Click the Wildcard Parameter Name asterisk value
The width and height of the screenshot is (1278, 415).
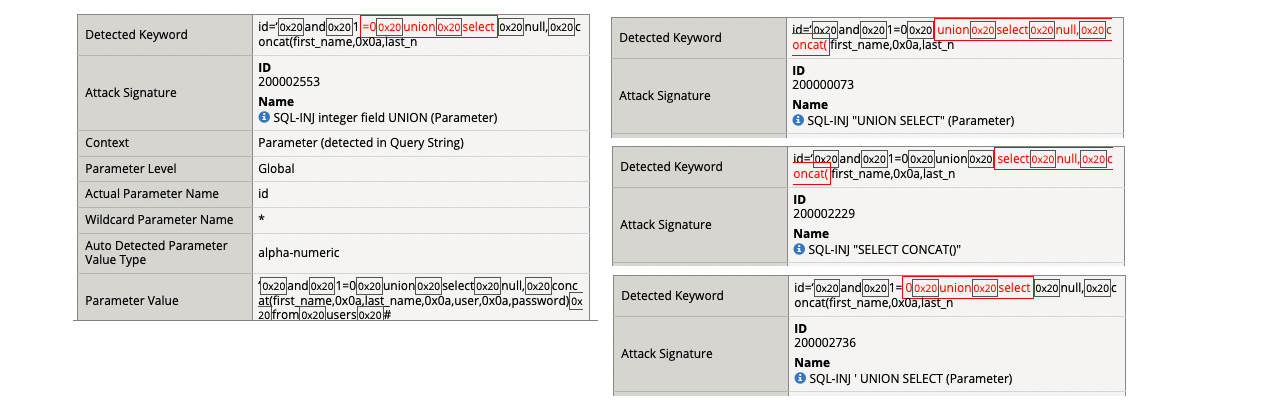(261, 220)
